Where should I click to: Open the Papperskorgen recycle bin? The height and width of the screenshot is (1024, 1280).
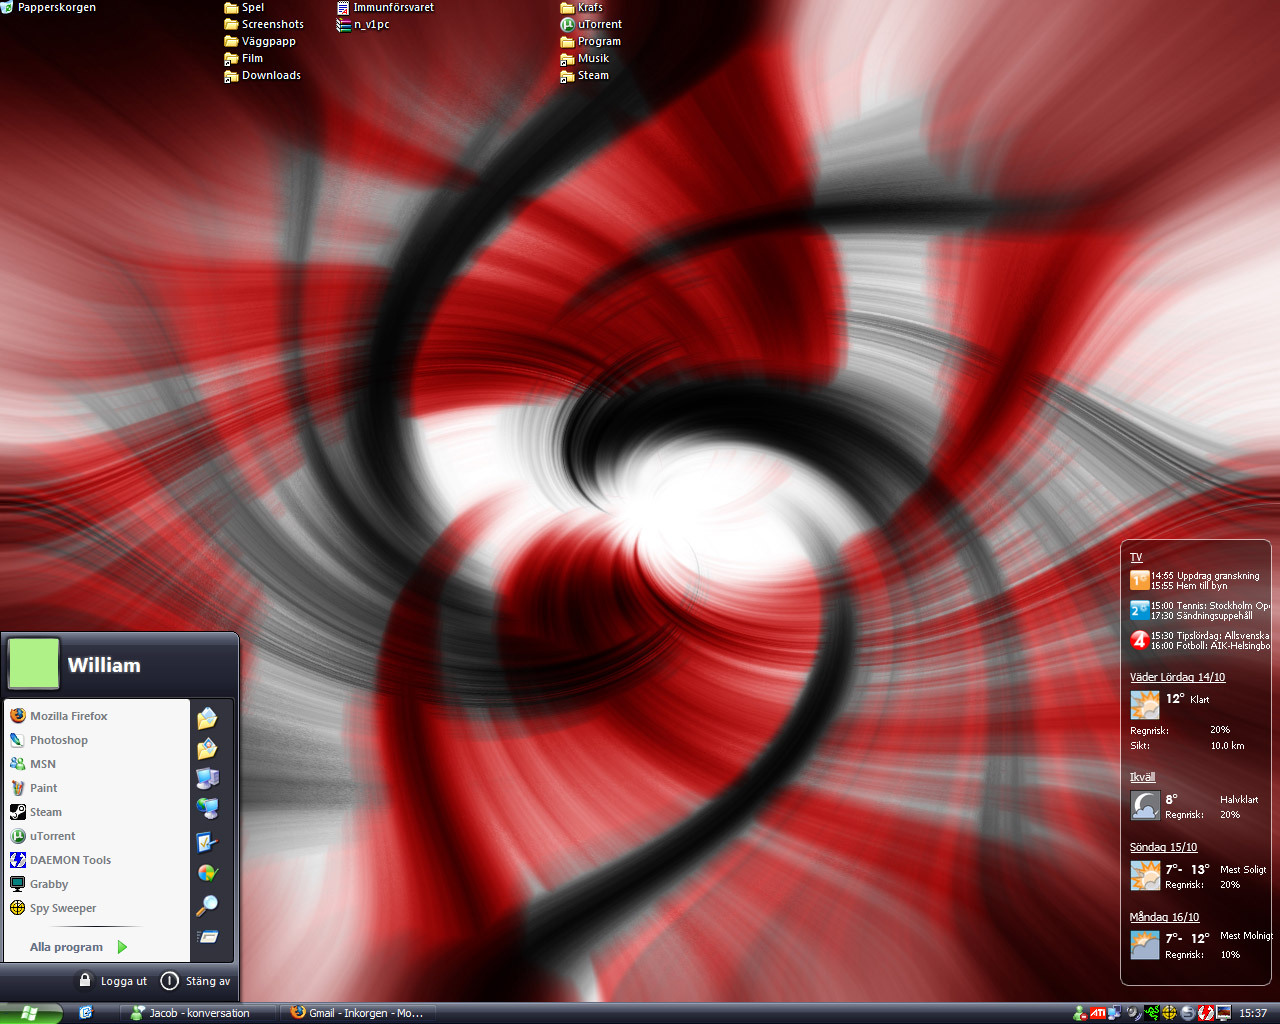click(49, 7)
